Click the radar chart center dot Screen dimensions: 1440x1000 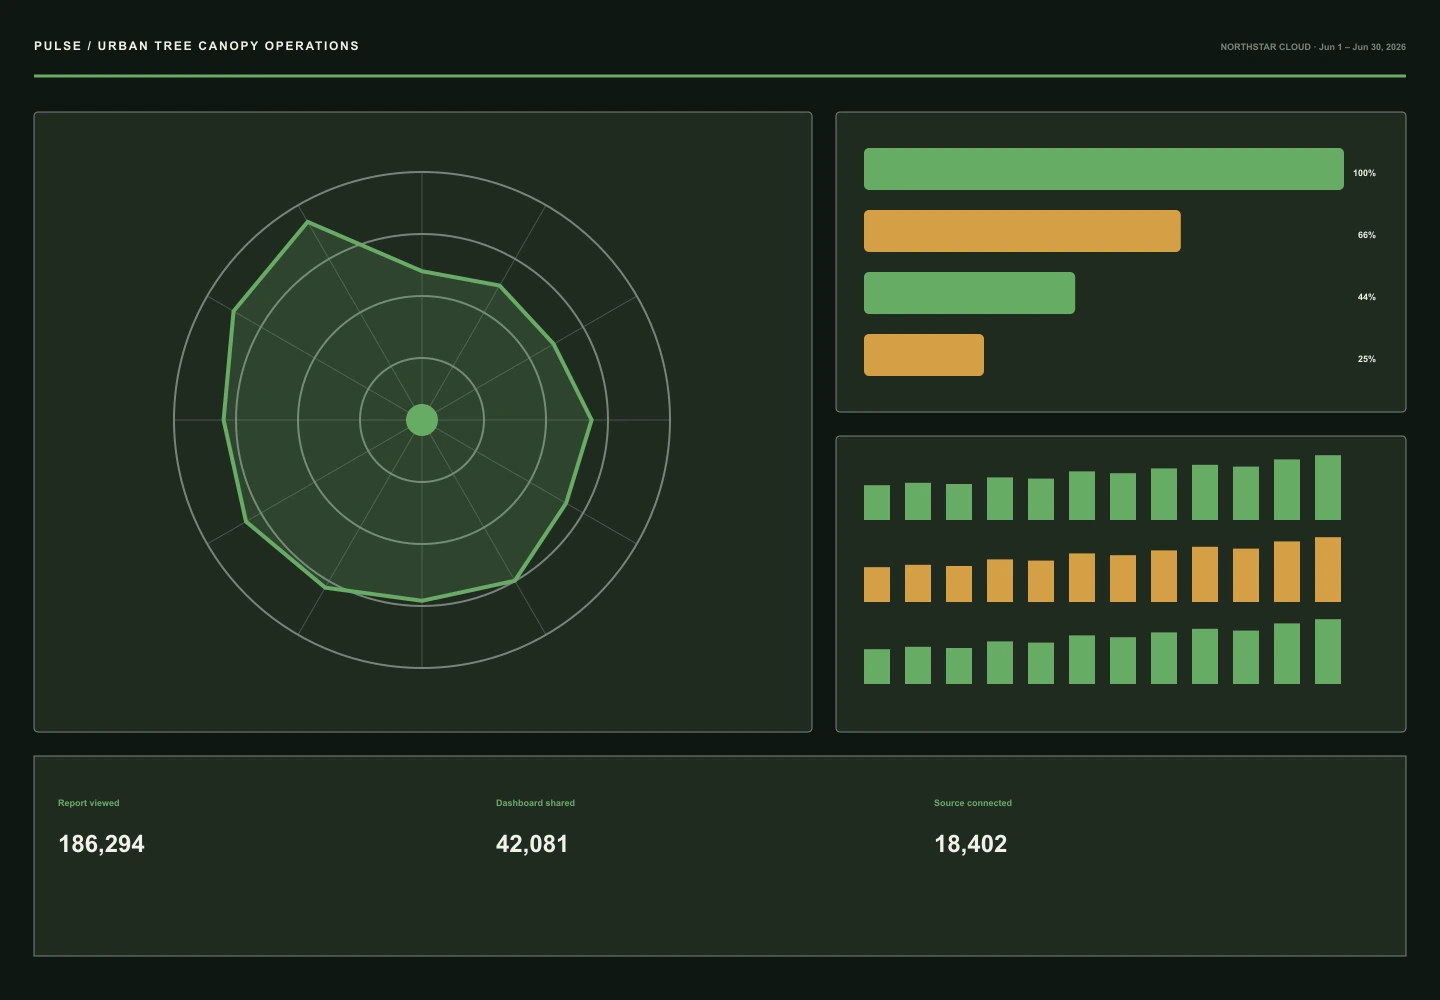point(422,420)
